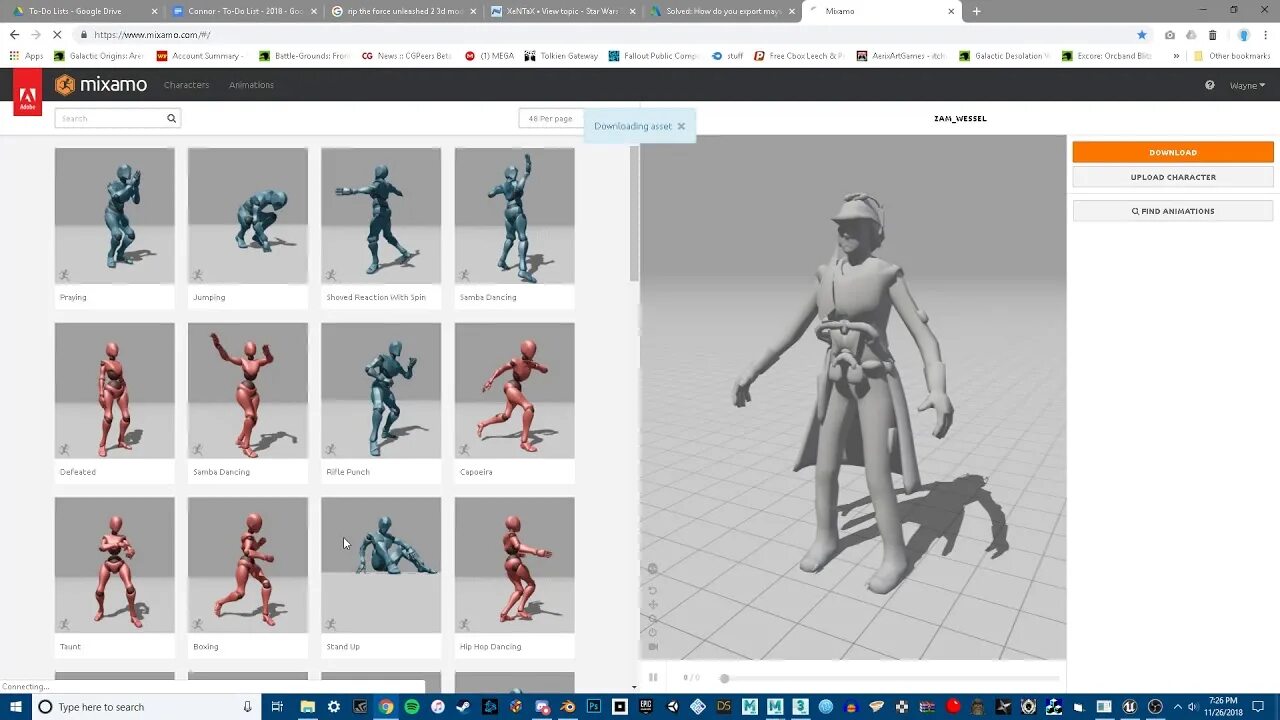Screen dimensions: 1280x720
Task: Switch to the Solved How do you export tab
Action: coord(722,11)
